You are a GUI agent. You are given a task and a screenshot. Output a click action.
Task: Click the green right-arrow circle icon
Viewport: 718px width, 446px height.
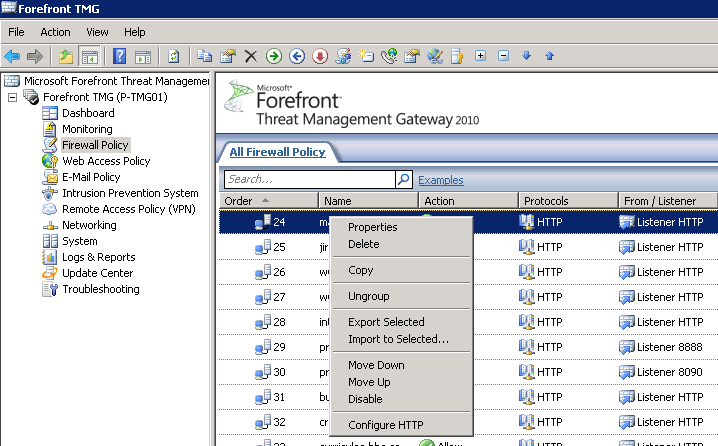(274, 56)
